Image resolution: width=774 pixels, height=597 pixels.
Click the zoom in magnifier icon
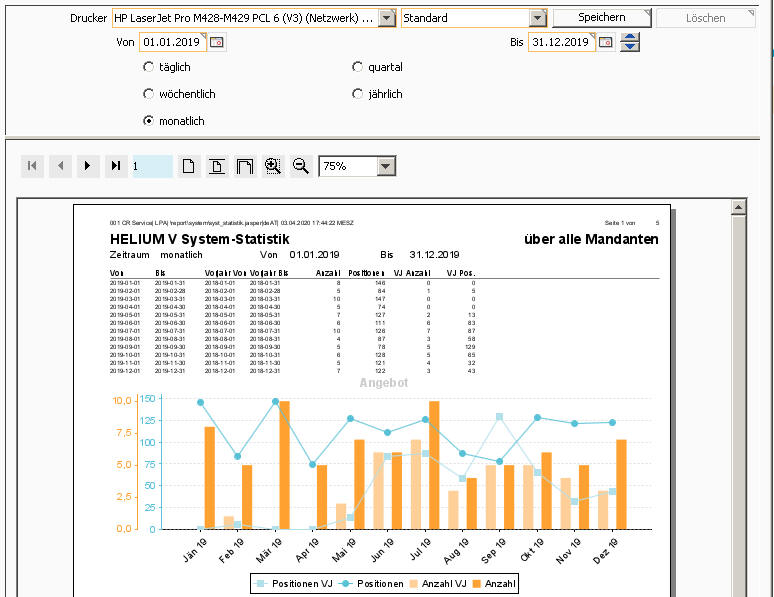point(272,166)
